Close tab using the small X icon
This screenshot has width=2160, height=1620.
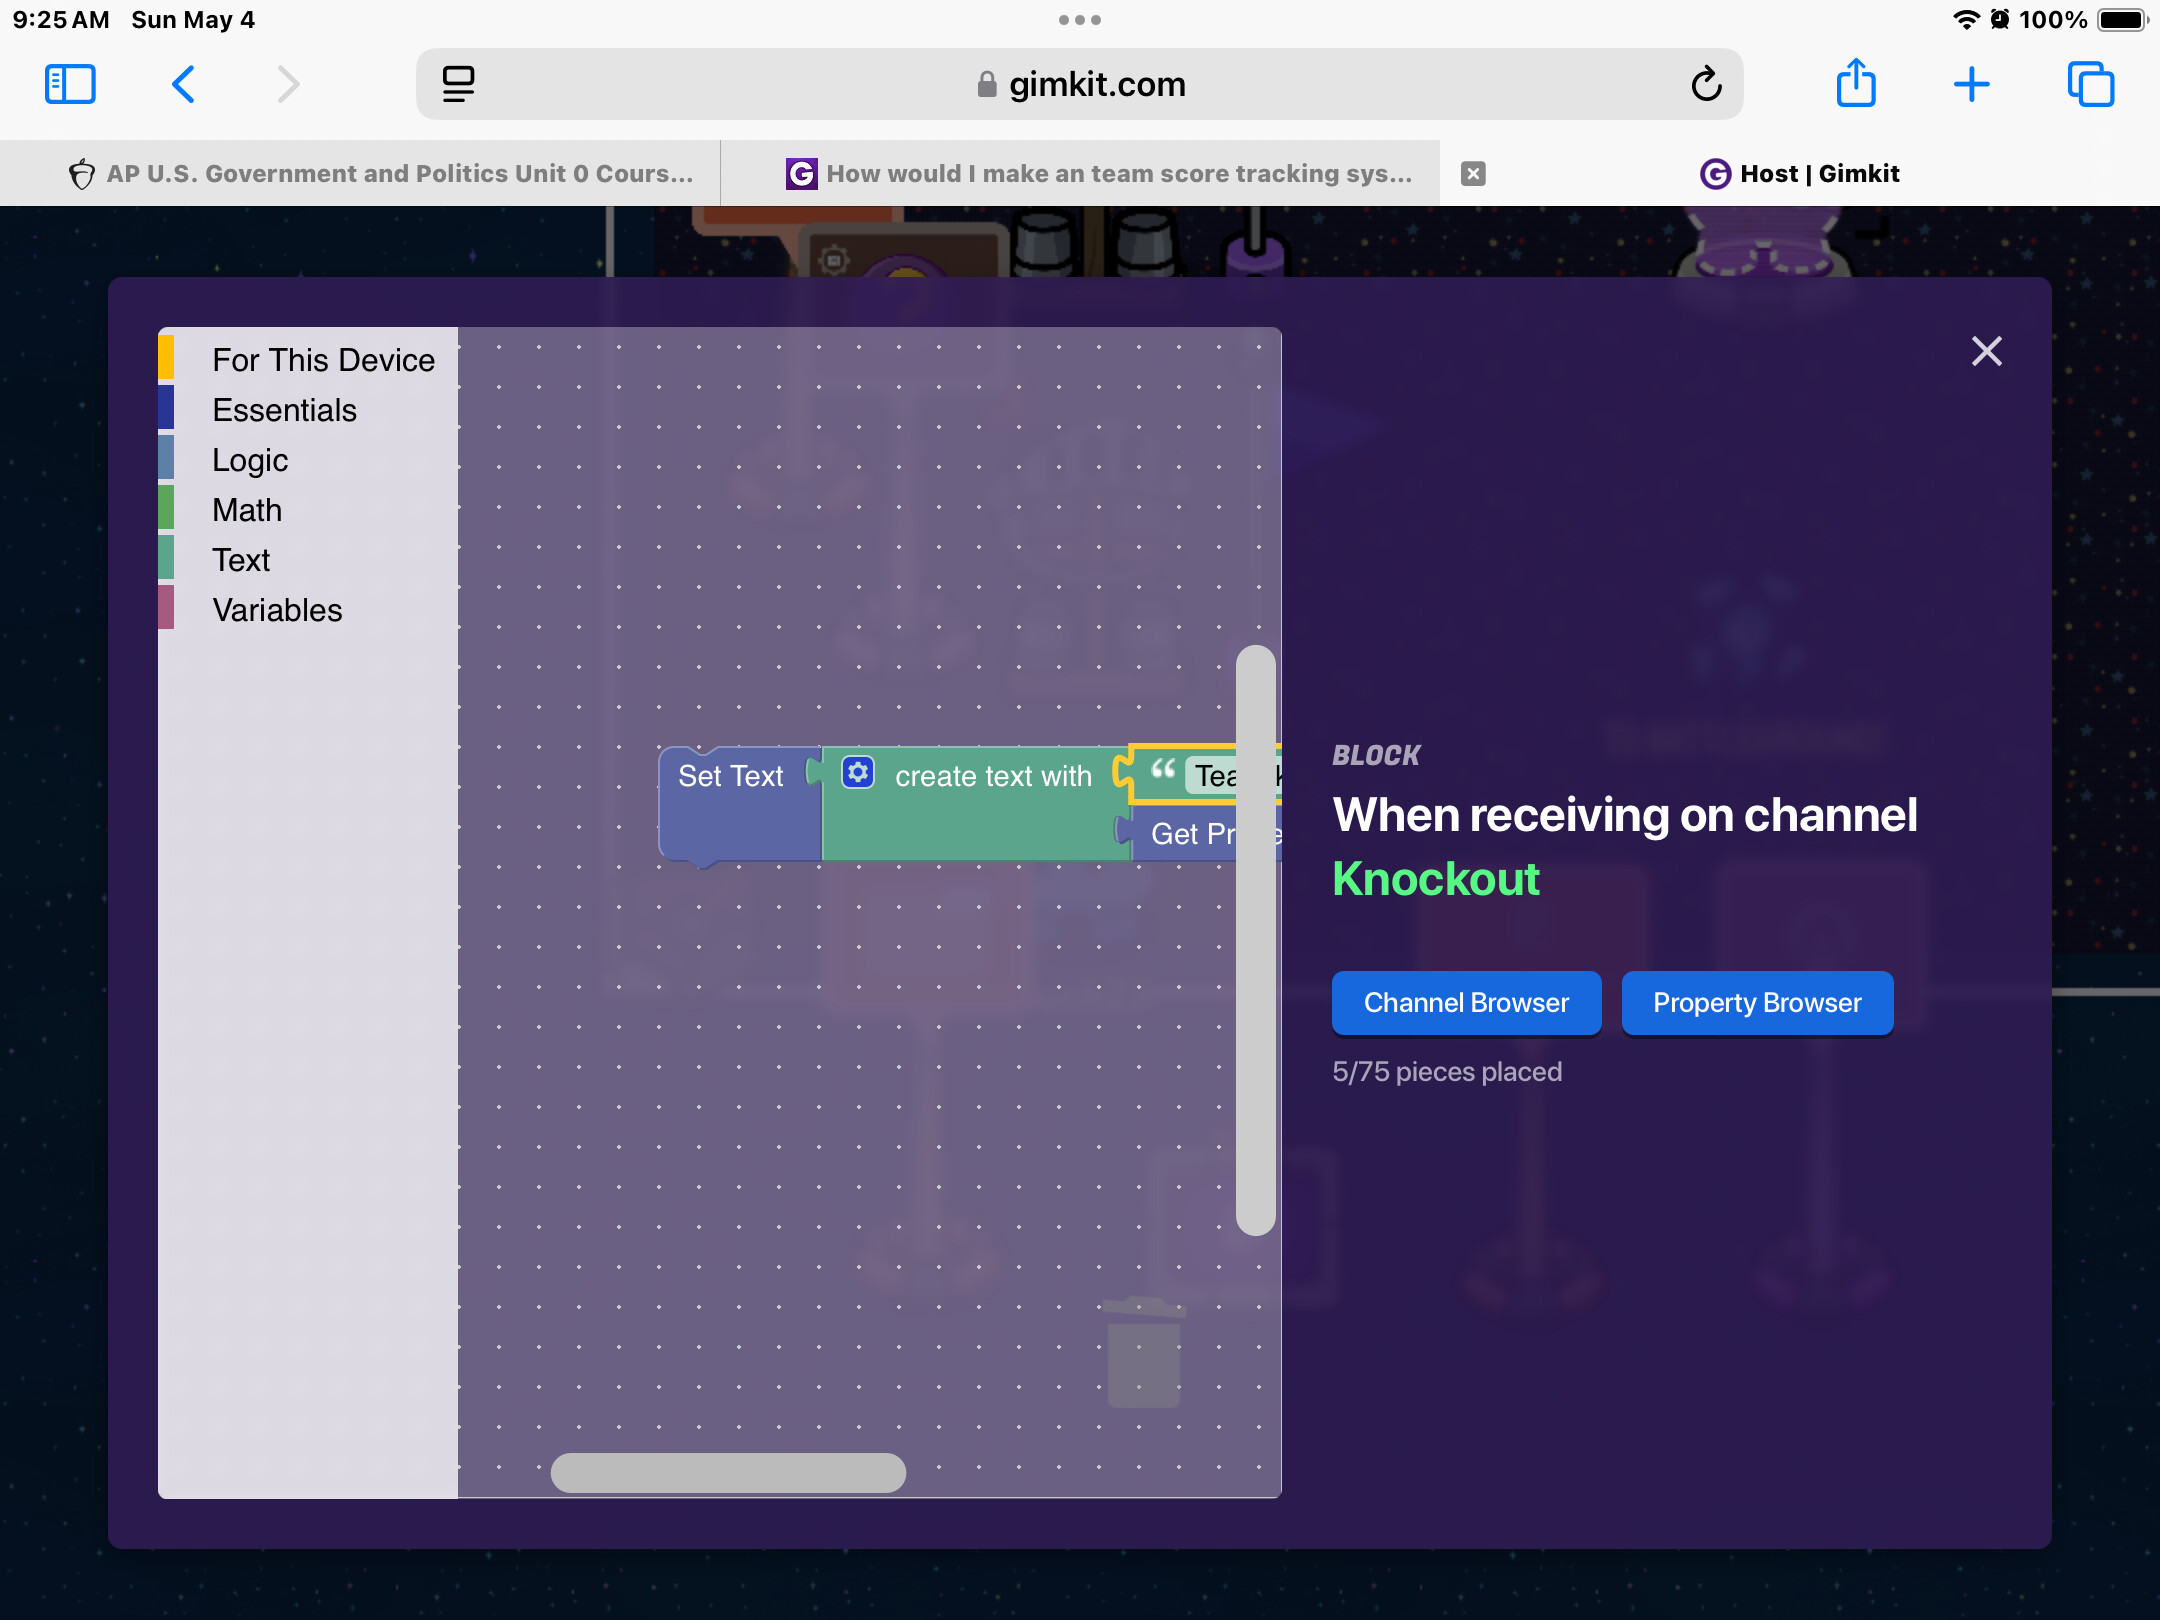point(1473,174)
